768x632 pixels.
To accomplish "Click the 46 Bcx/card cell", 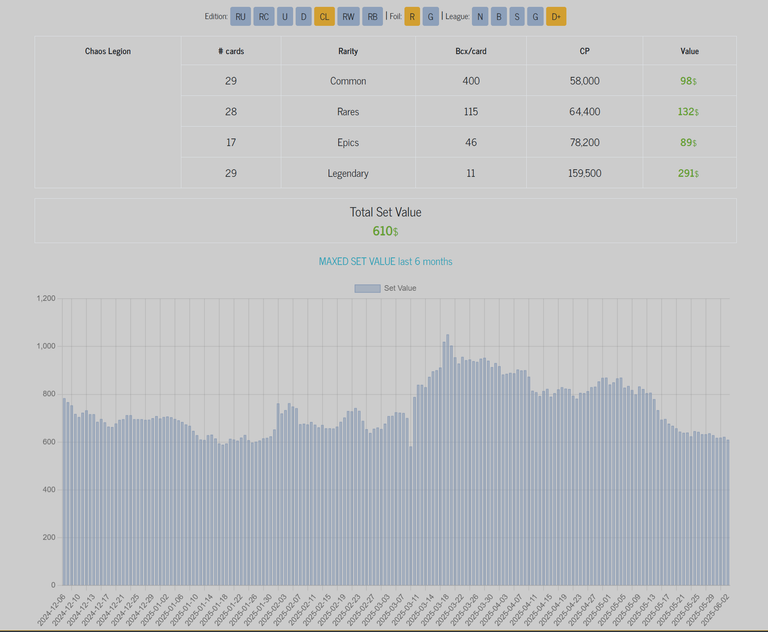I will pos(471,143).
